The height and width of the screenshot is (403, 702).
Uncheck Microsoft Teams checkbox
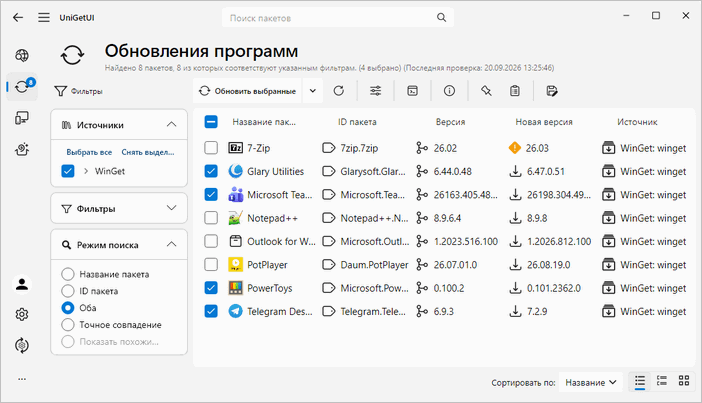(211, 194)
